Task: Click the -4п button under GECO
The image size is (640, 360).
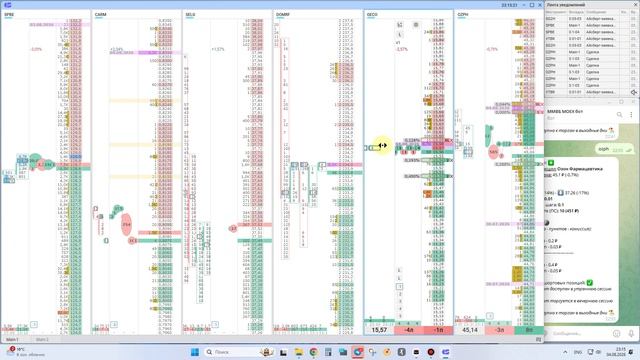Action: point(409,330)
